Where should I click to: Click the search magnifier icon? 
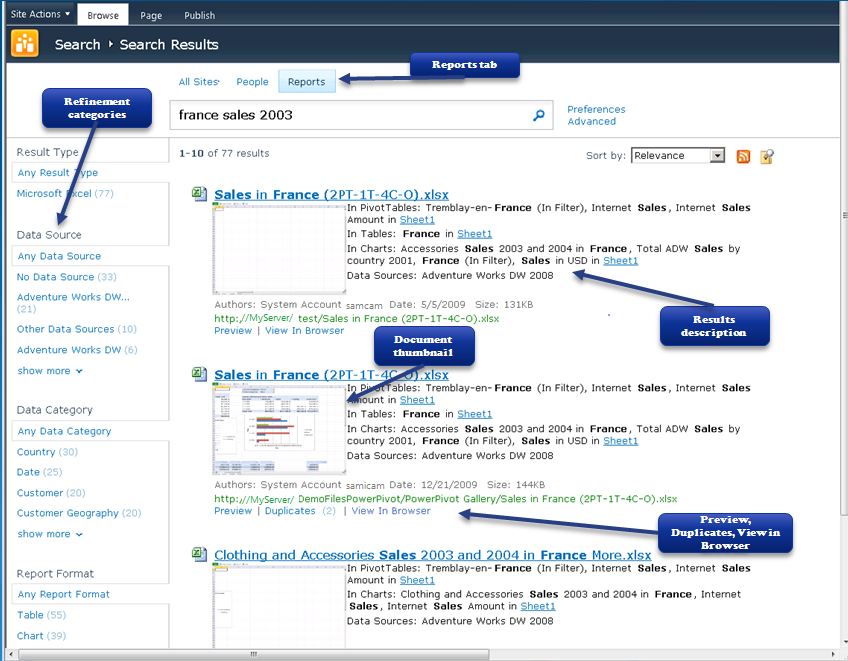[539, 115]
